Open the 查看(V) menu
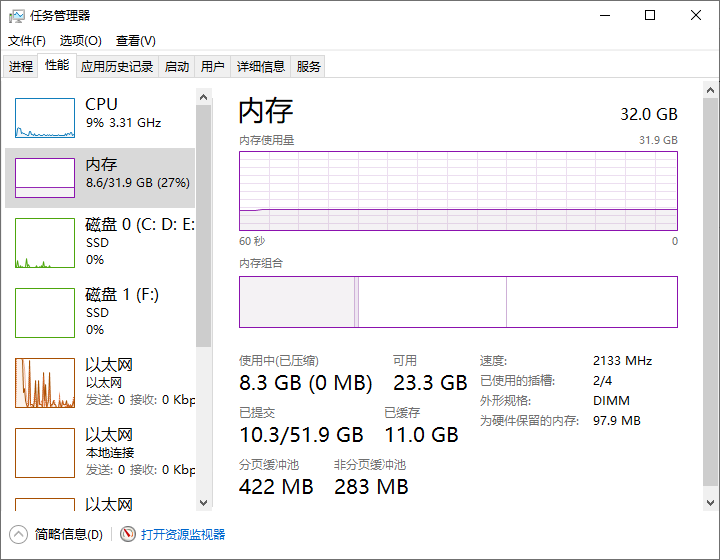The height and width of the screenshot is (560, 720). tap(136, 41)
